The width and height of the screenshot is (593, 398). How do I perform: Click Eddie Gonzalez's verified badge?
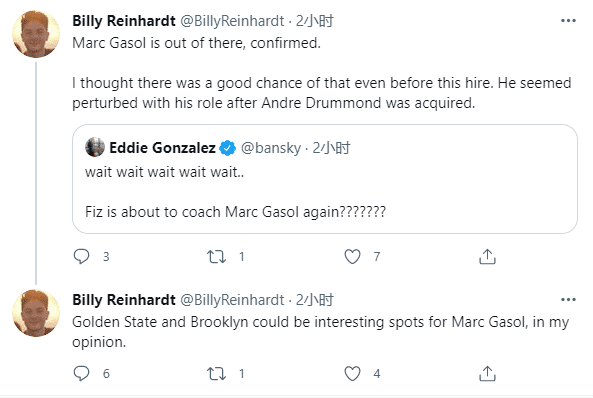tap(227, 148)
